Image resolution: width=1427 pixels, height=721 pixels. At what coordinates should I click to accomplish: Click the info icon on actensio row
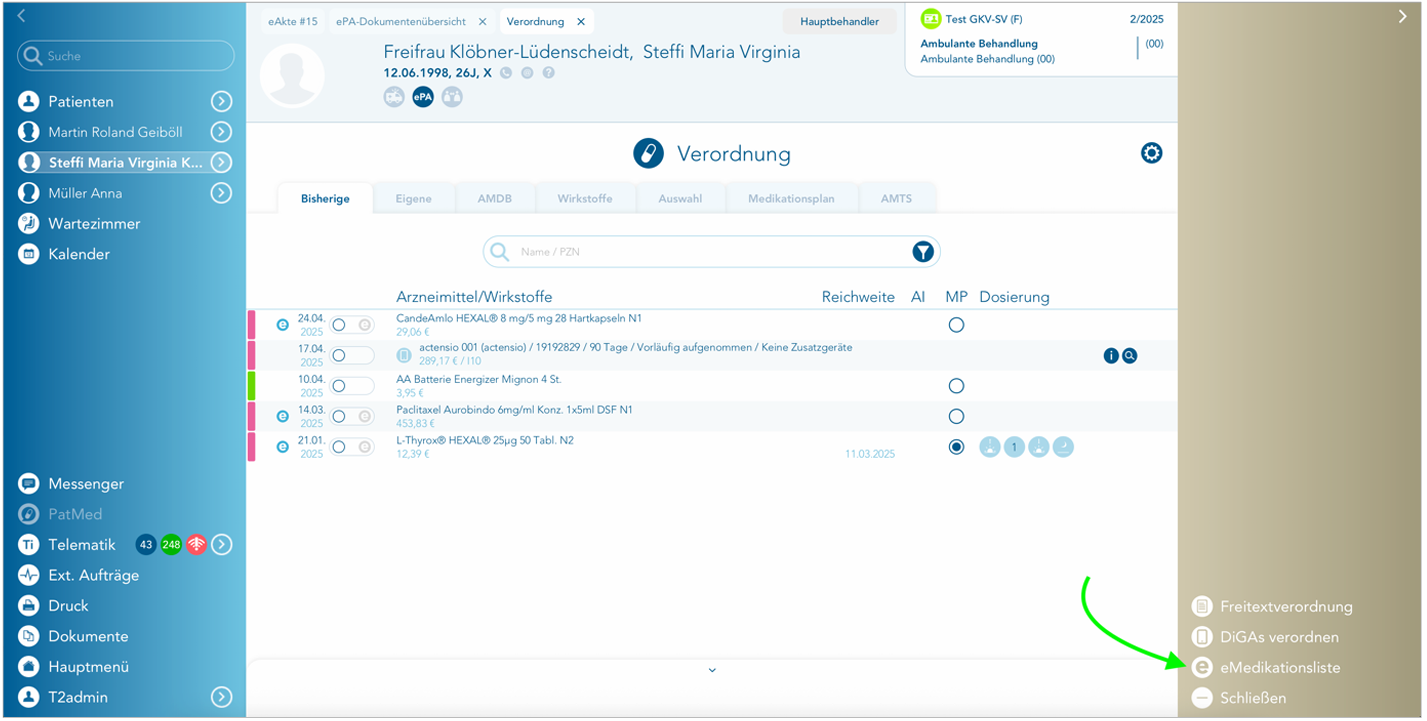coord(1111,355)
